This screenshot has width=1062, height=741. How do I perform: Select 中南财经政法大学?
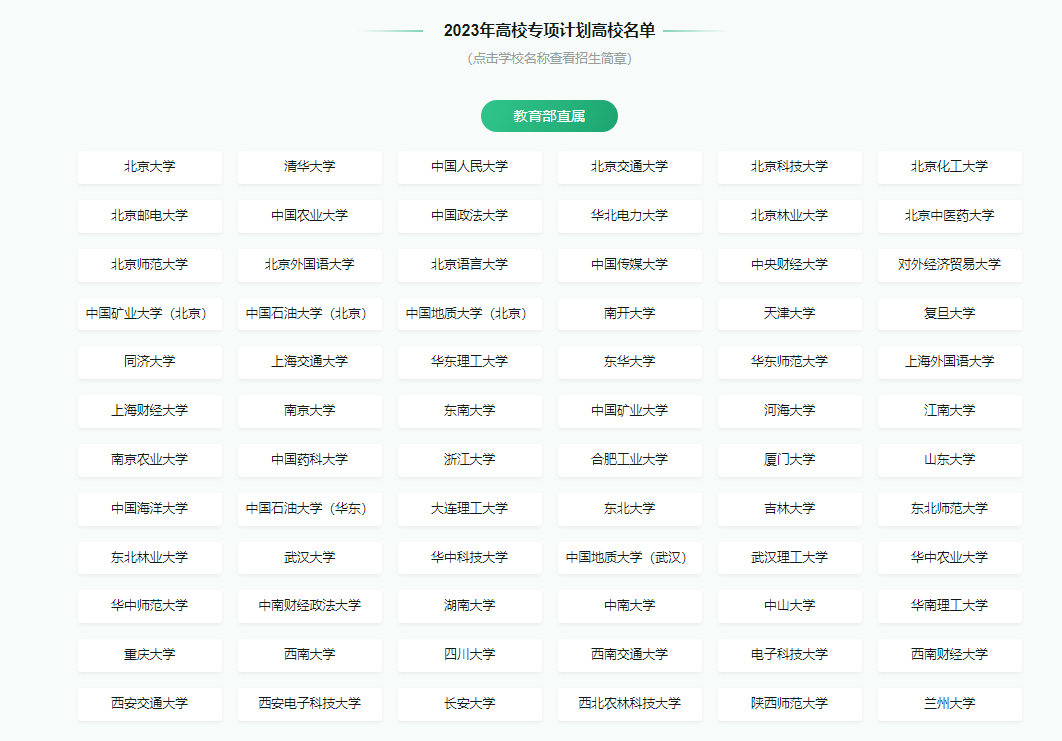310,606
